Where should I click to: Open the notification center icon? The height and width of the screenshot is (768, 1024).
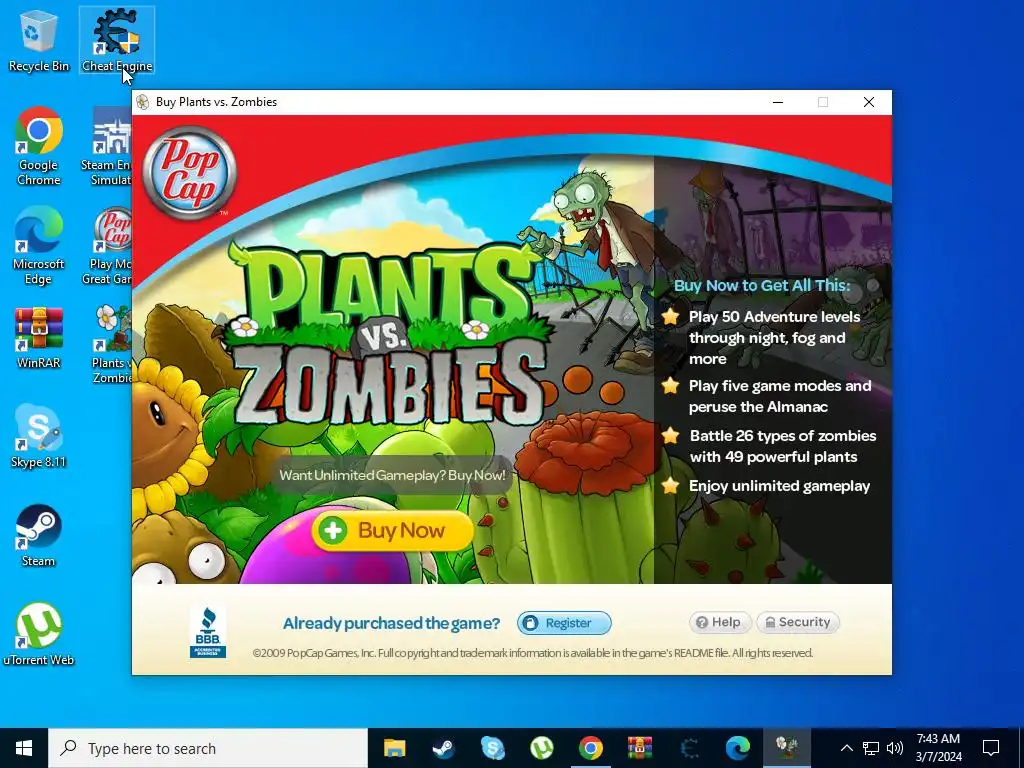[991, 748]
